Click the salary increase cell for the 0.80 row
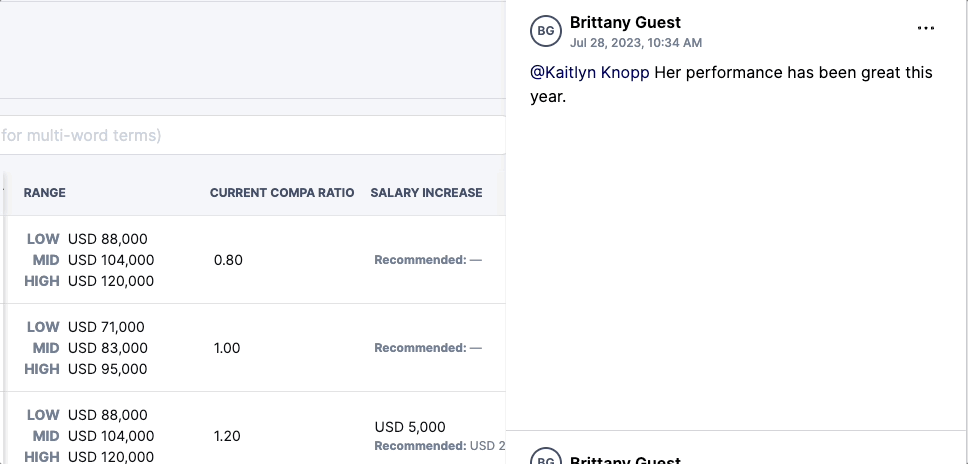Image resolution: width=968 pixels, height=464 pixels. click(428, 260)
